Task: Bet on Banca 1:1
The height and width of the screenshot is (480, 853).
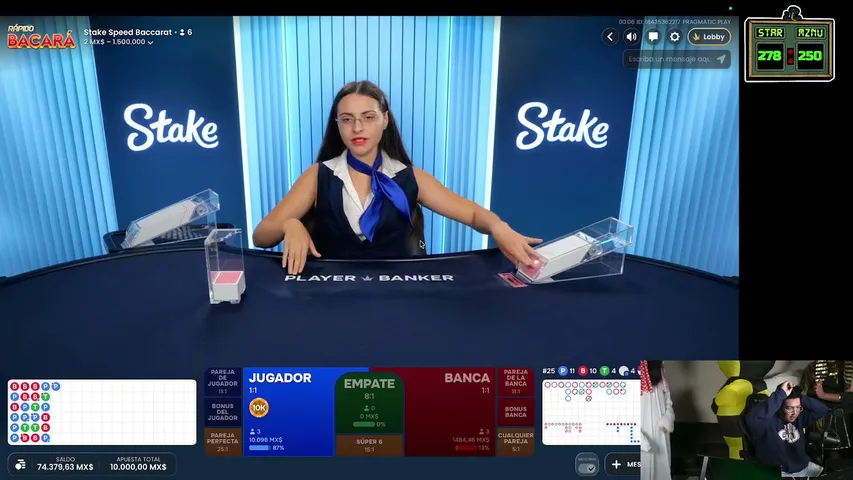Action: tap(449, 411)
